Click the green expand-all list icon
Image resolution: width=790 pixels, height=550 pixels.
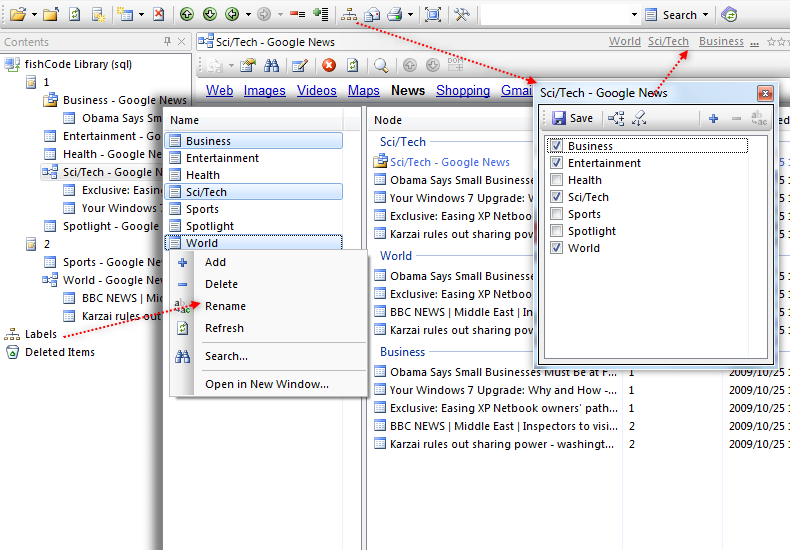point(320,15)
